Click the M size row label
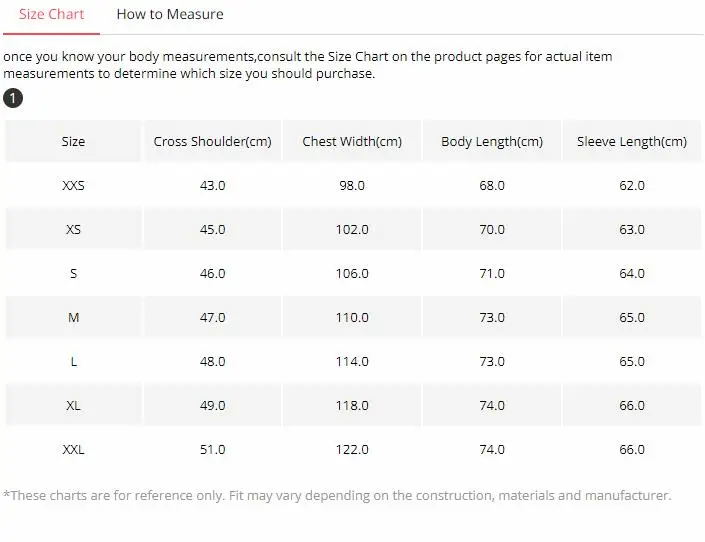The height and width of the screenshot is (542, 705). (x=73, y=318)
